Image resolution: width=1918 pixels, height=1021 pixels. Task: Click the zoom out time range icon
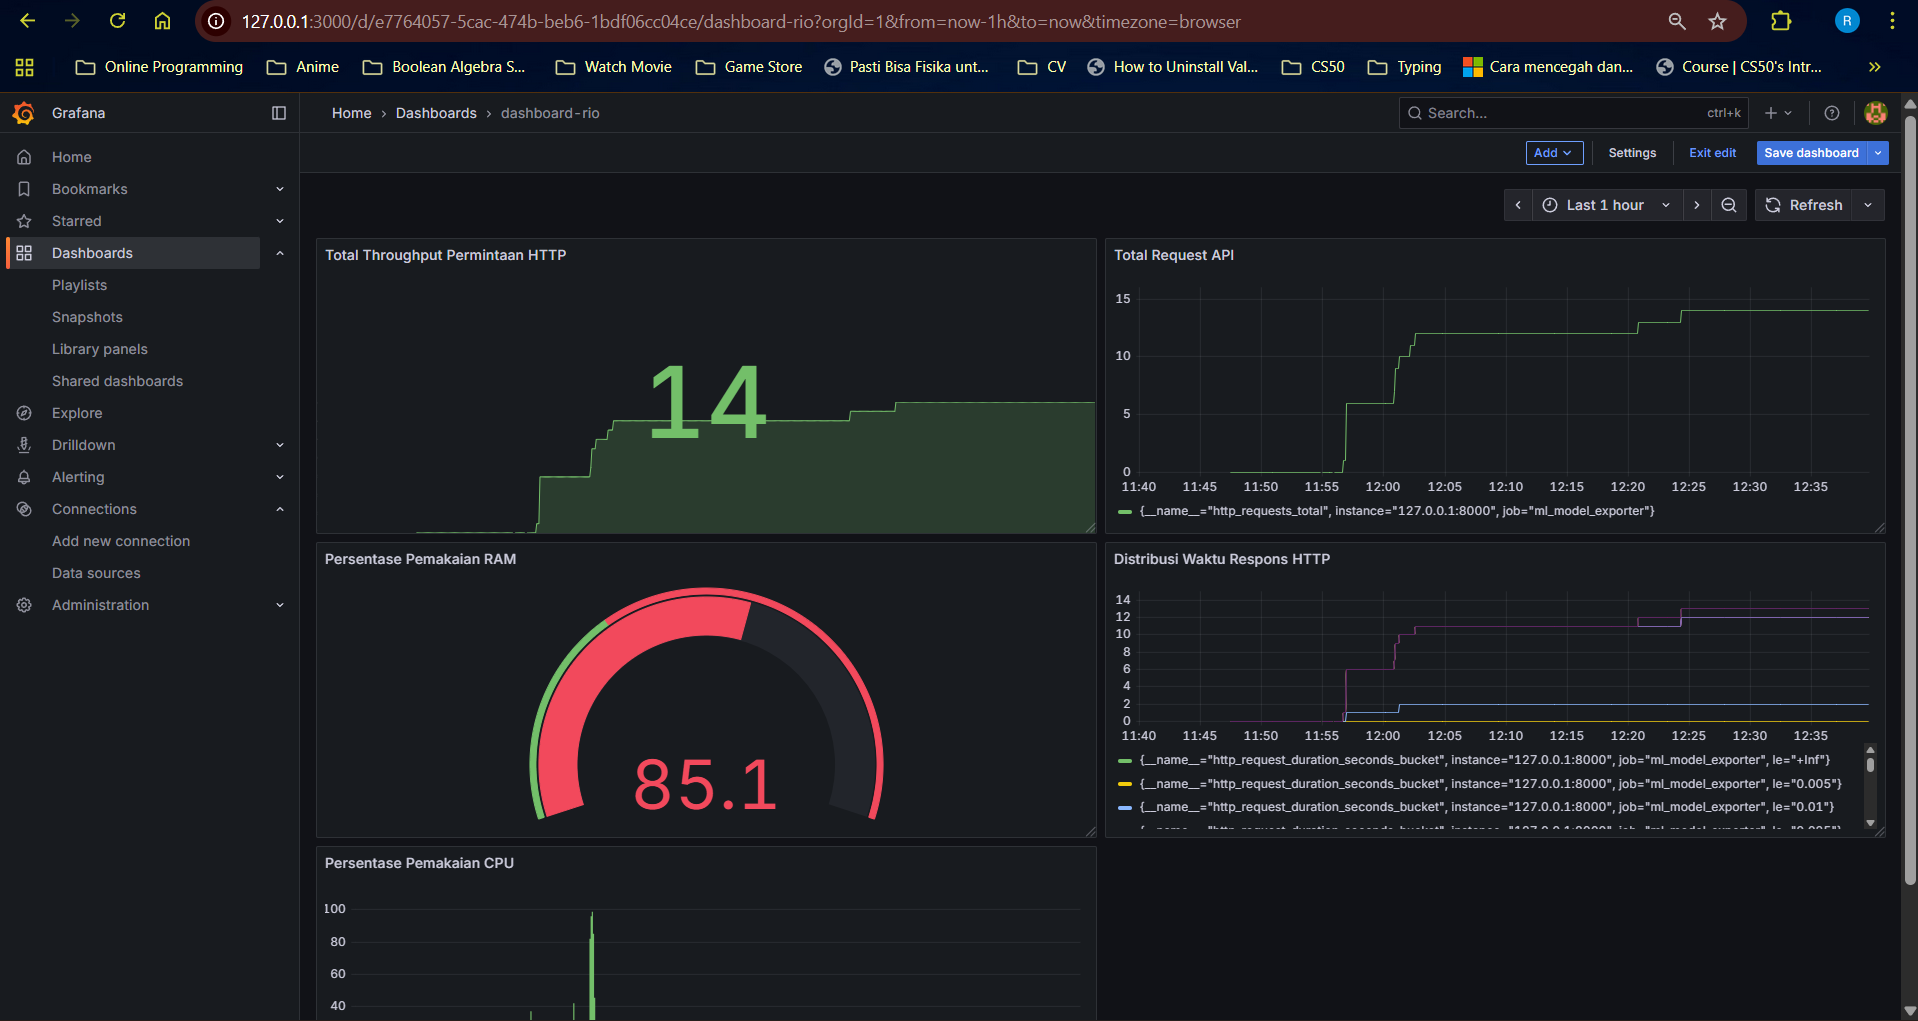pos(1728,205)
